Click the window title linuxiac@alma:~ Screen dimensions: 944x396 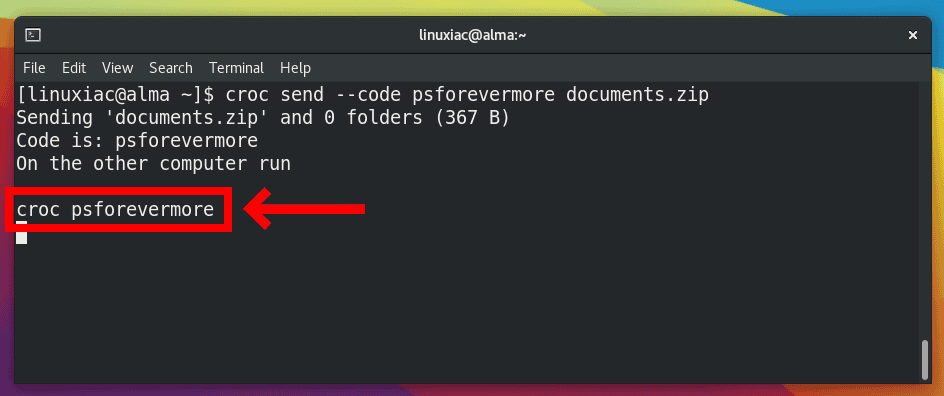tap(473, 36)
